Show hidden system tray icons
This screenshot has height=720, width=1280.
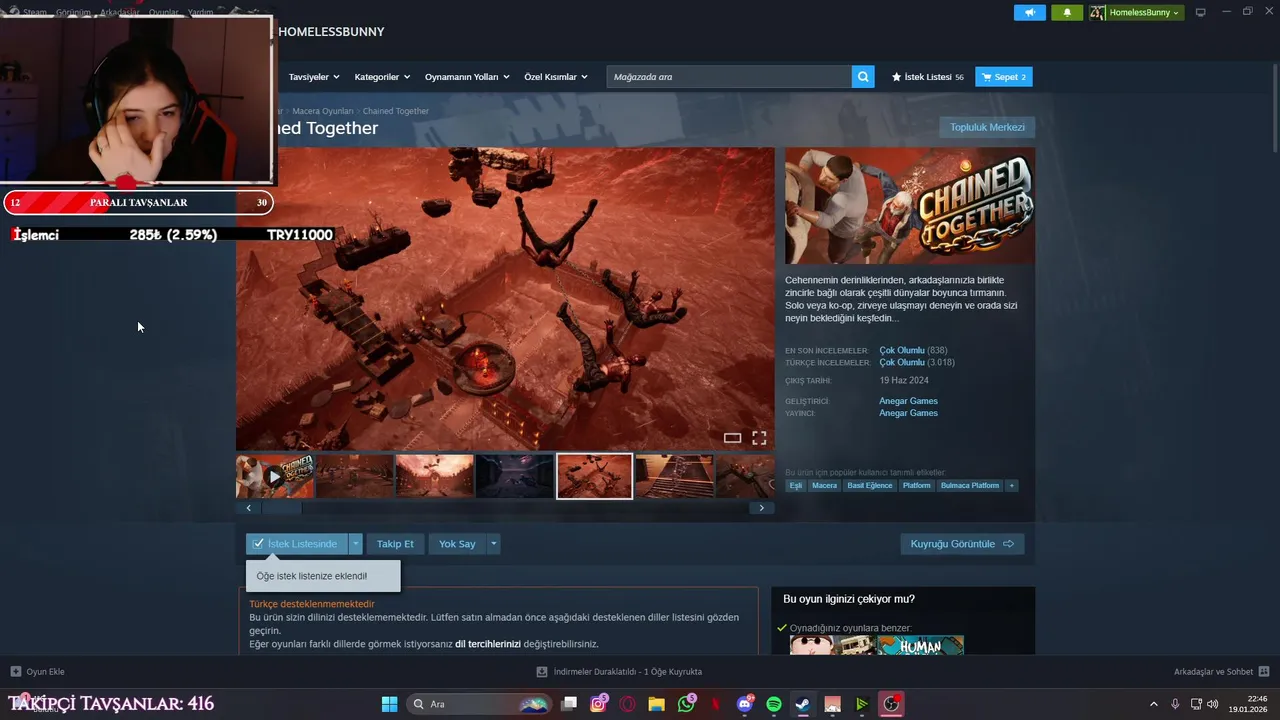point(1153,704)
